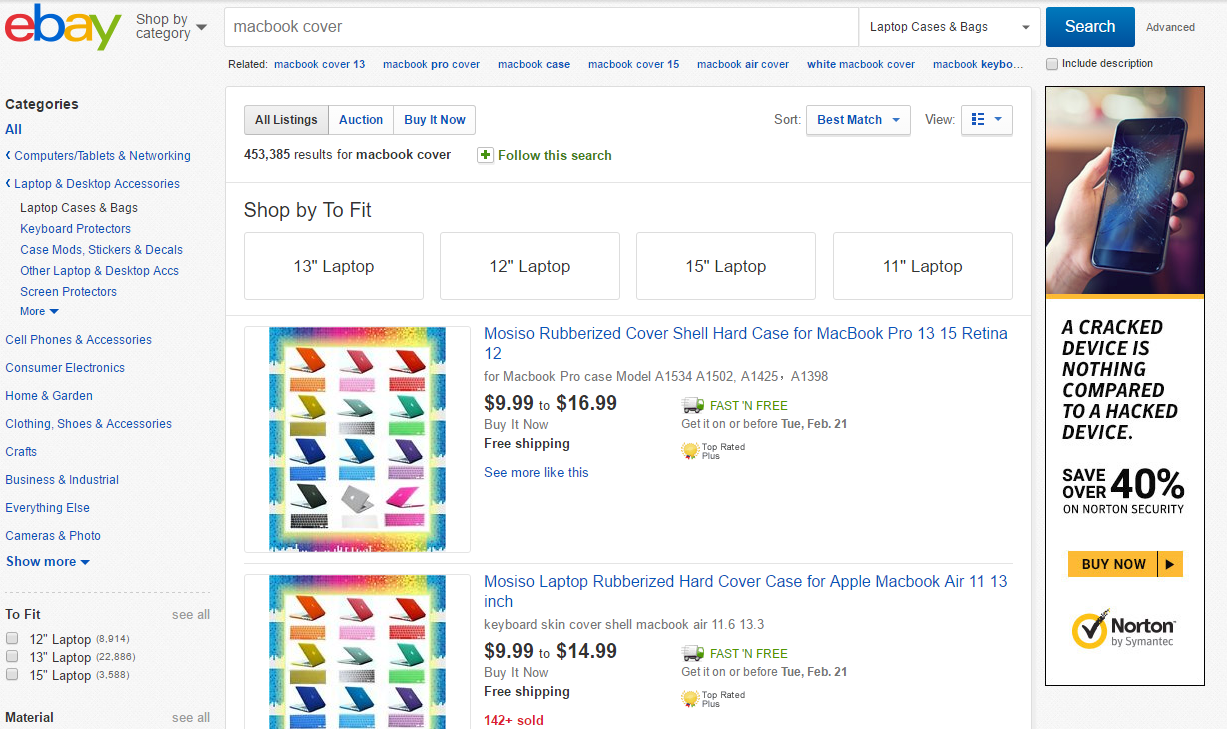Click related search macbook cover 13
Screen dimensions: 1227x729
[320, 64]
